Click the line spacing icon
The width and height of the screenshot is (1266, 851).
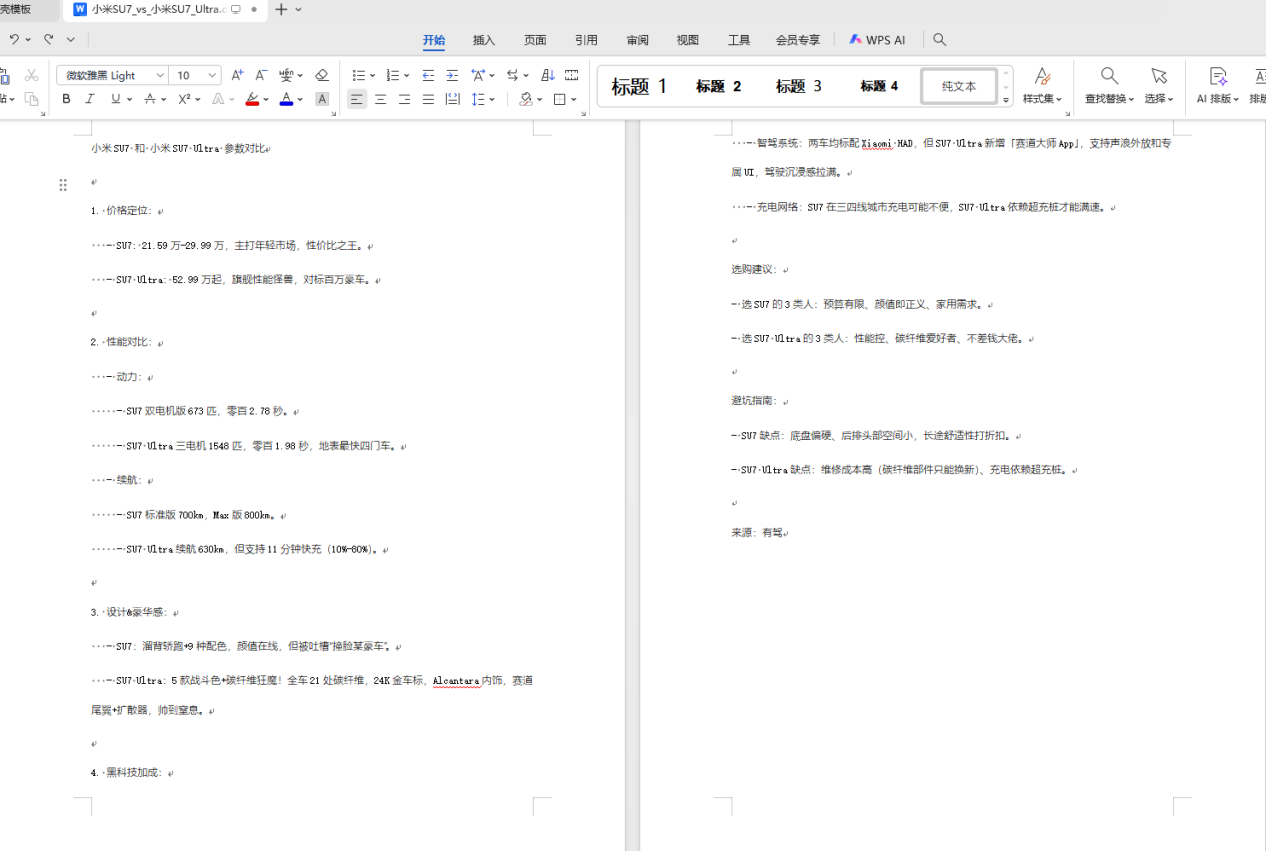[x=479, y=99]
